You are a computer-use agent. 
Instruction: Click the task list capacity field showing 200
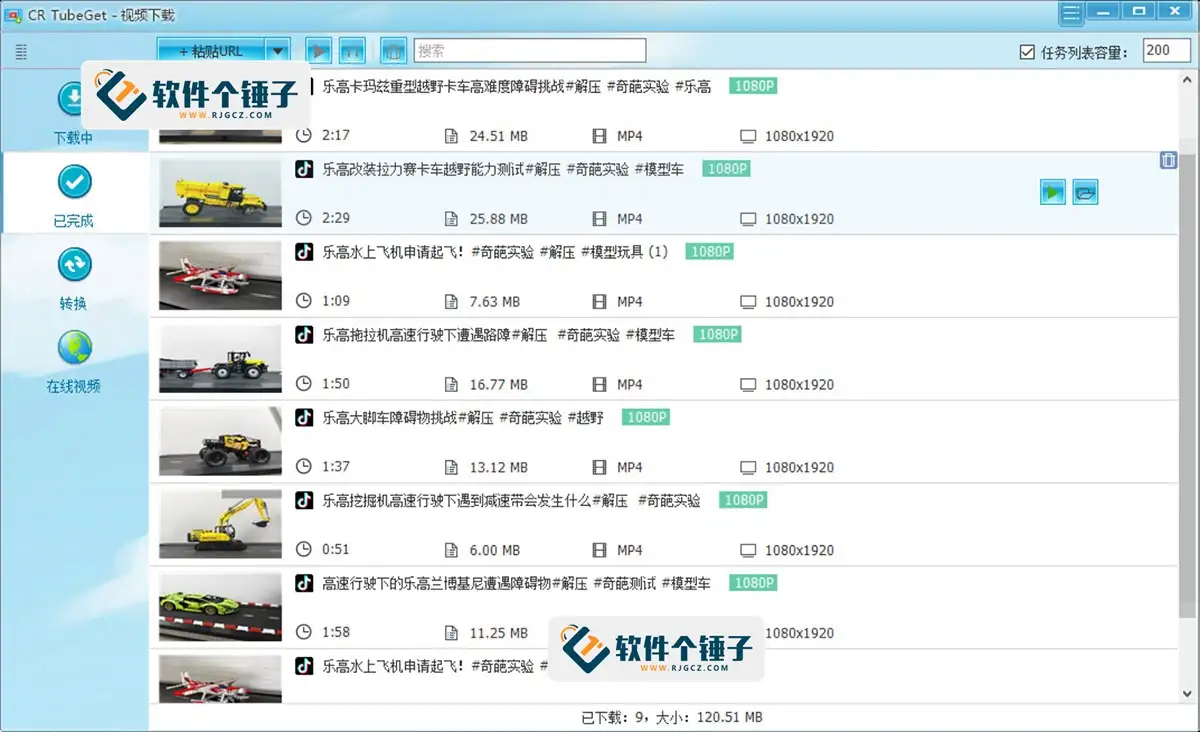point(1167,51)
